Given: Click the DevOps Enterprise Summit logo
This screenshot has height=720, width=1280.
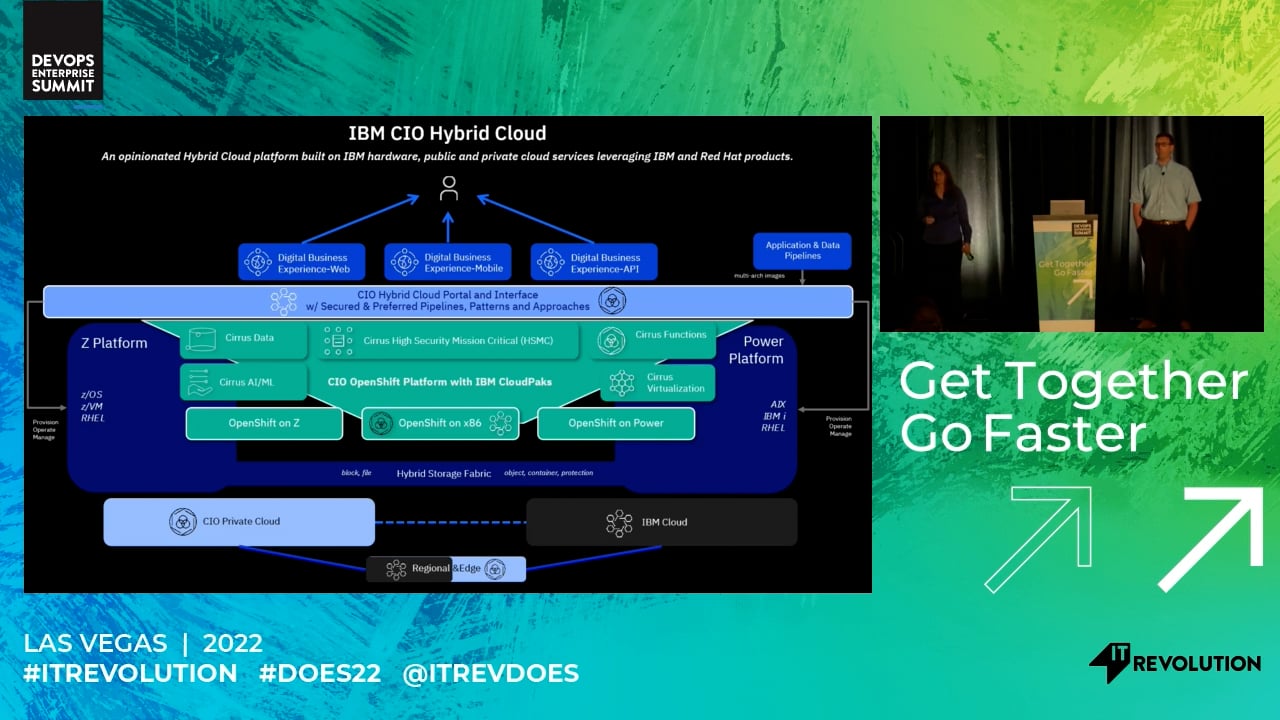Looking at the screenshot, I should click(x=62, y=50).
